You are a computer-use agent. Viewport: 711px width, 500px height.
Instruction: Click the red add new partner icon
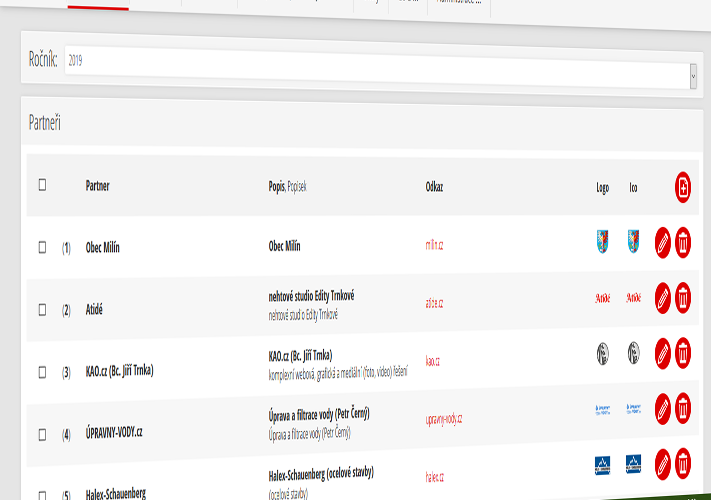tap(683, 187)
